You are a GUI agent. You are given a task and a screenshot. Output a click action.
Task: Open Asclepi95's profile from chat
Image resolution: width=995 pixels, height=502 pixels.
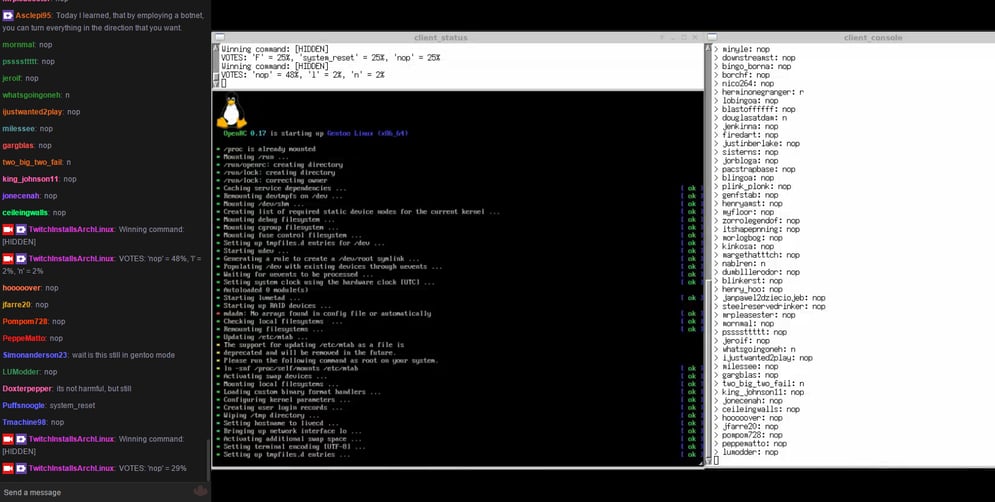coord(33,15)
